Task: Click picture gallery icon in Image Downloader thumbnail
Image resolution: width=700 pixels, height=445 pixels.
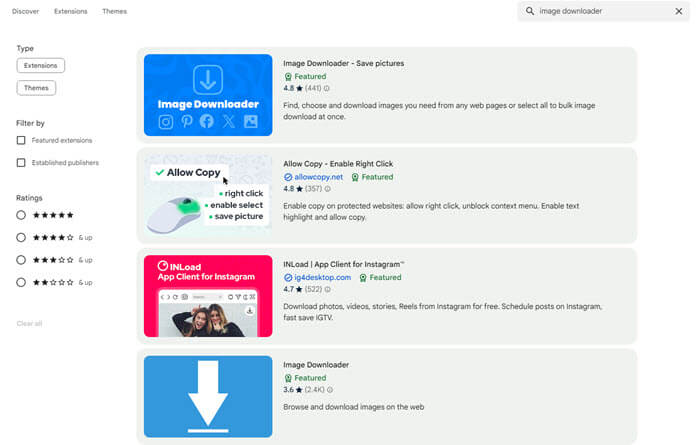Action: click(250, 121)
